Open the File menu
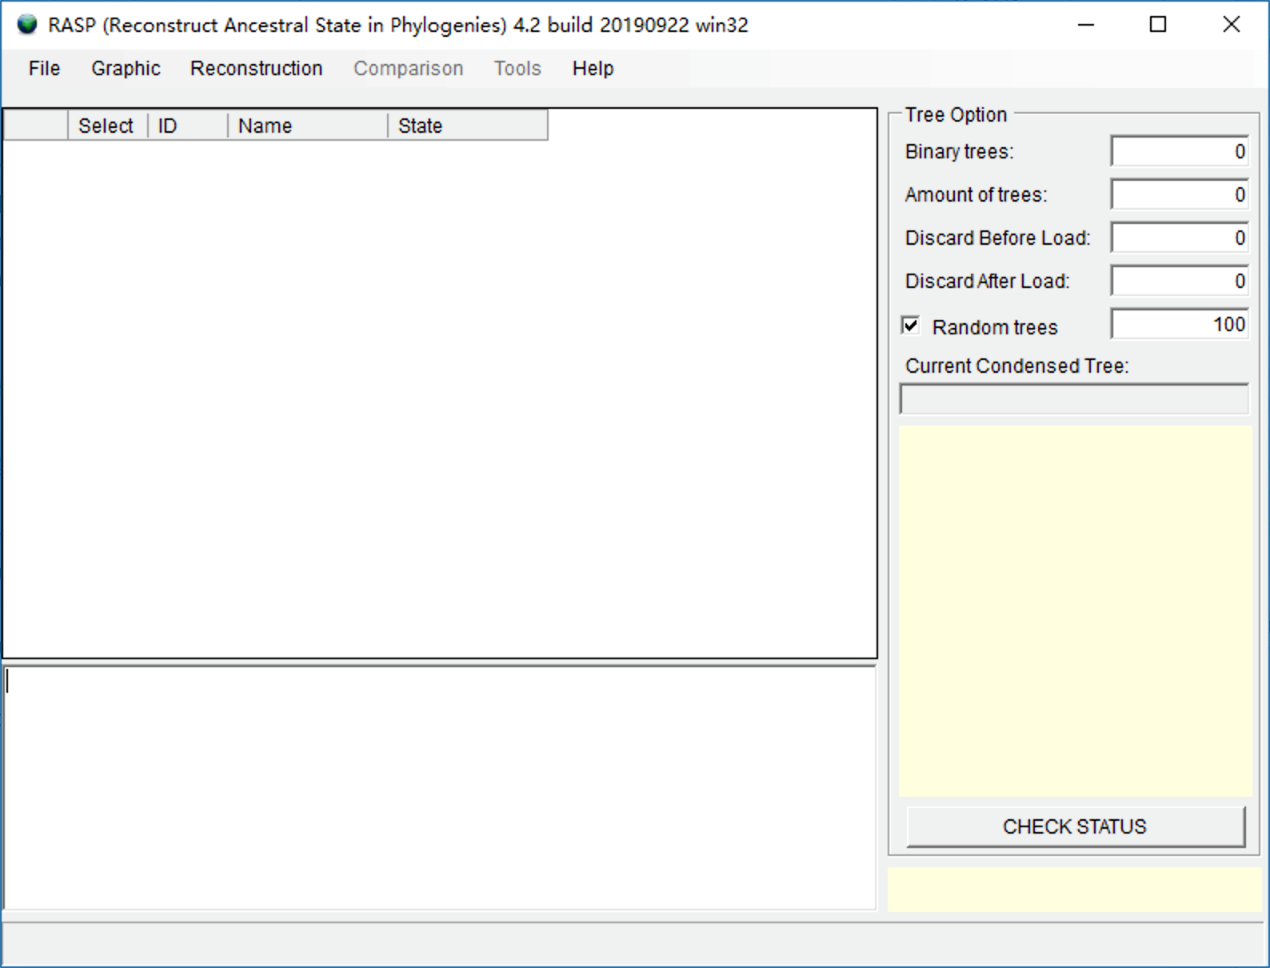The width and height of the screenshot is (1270, 968). (44, 68)
